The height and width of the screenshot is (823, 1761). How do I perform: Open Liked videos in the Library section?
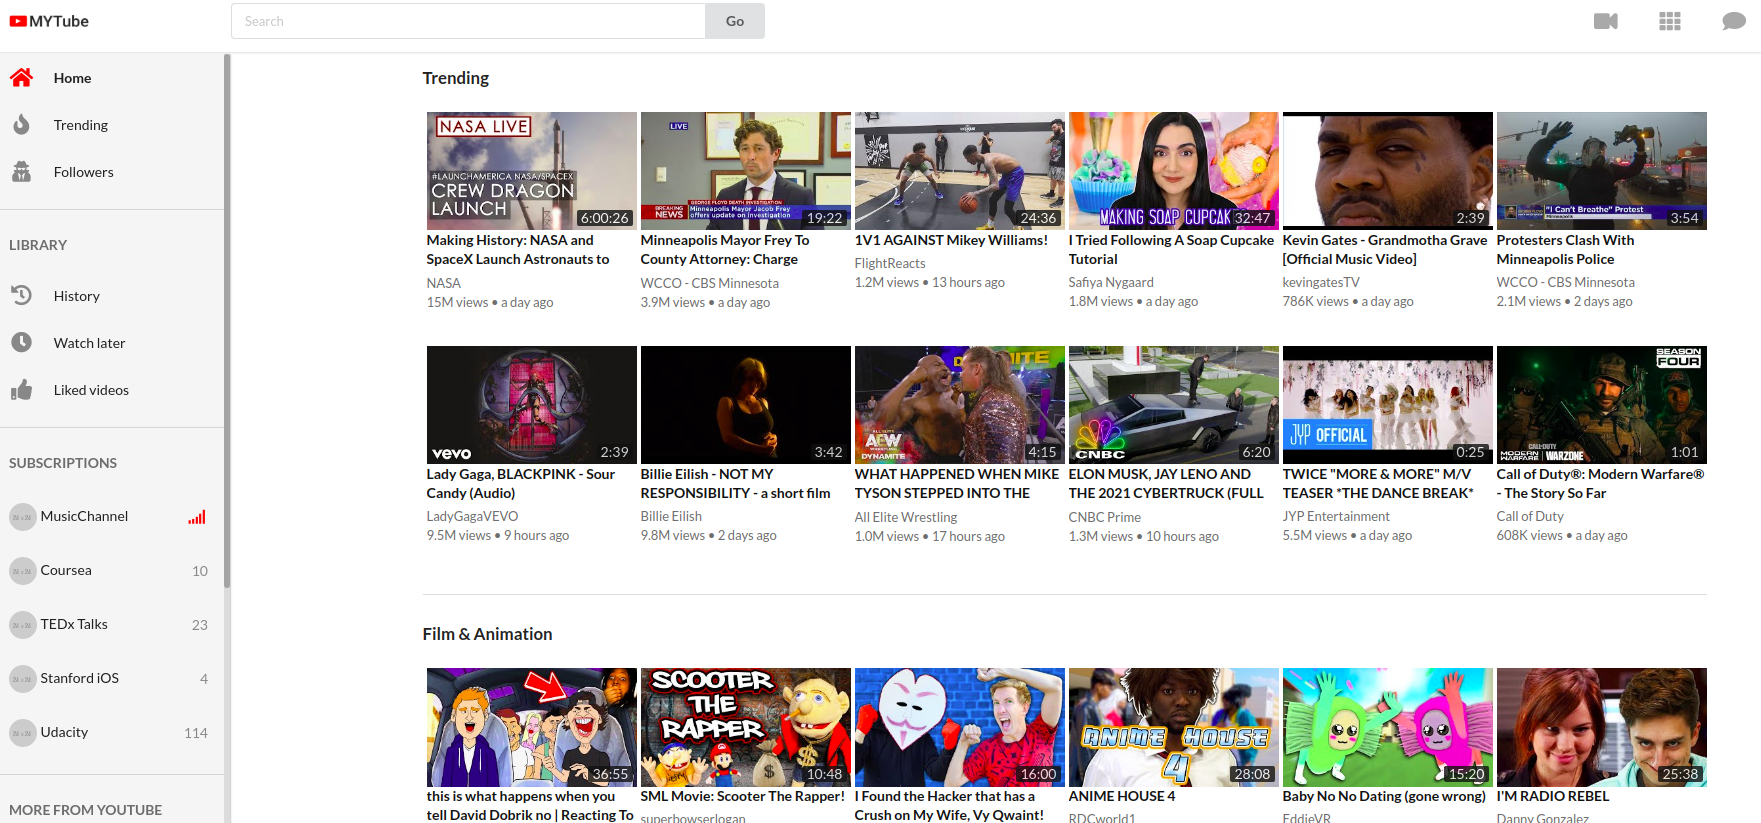point(112,390)
